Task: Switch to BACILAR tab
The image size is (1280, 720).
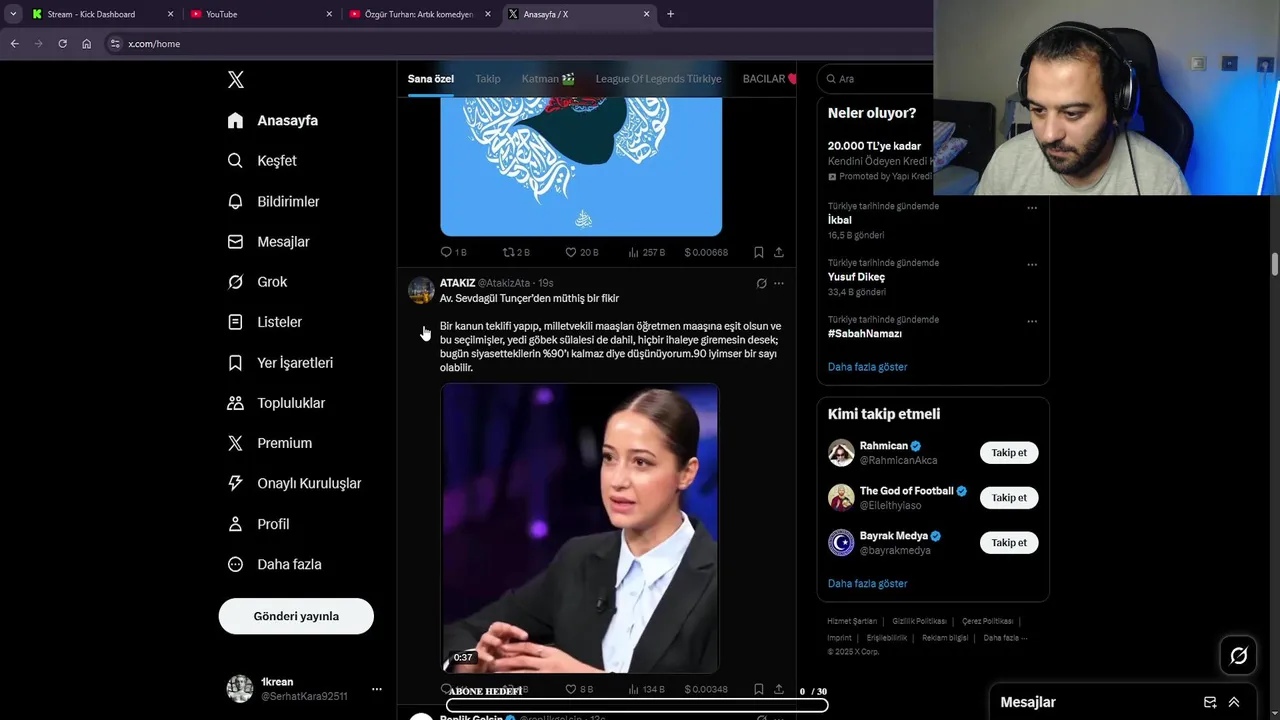Action: coord(768,79)
